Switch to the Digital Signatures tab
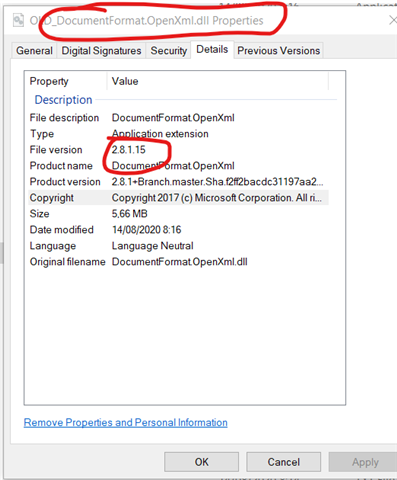Image resolution: width=397 pixels, height=480 pixels. 101,51
